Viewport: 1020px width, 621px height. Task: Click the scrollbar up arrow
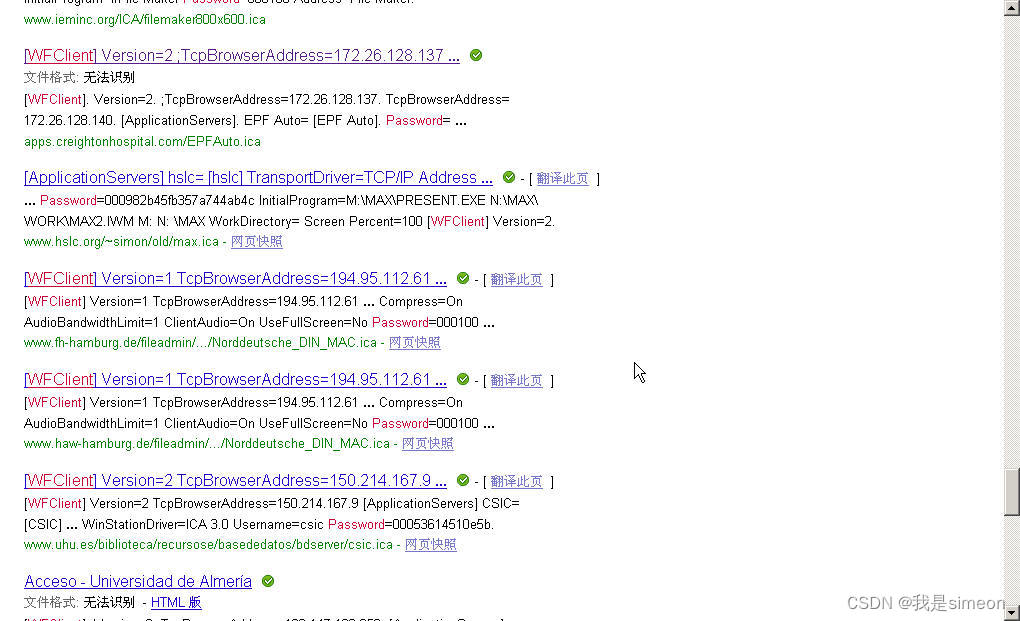tap(1012, 8)
